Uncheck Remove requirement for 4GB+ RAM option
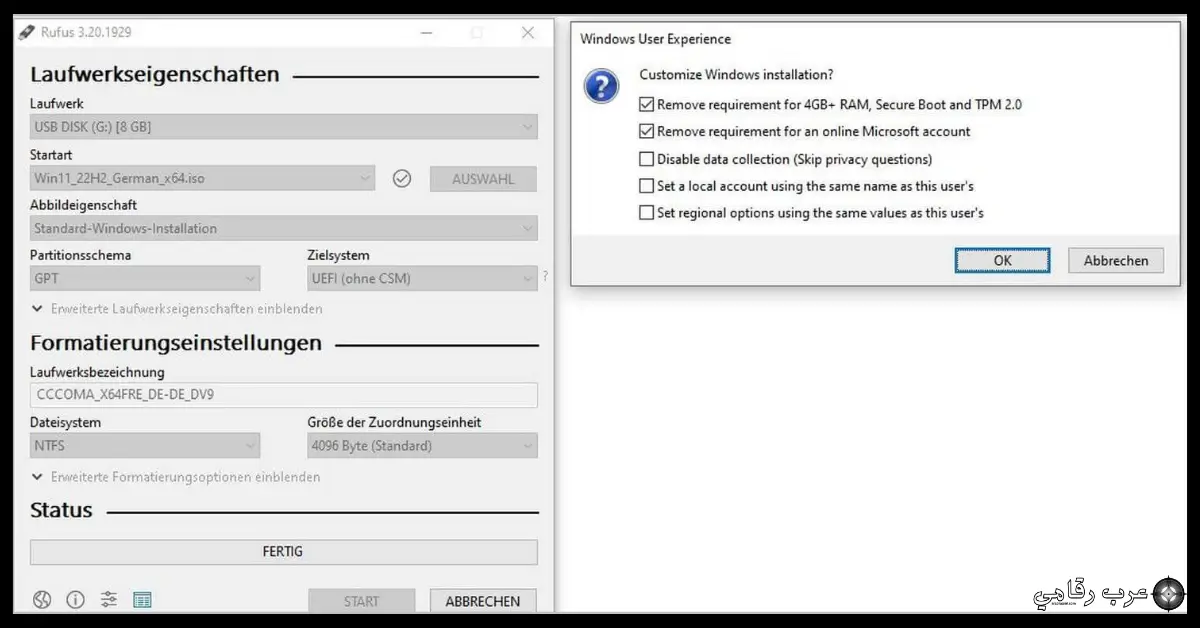 (x=647, y=105)
